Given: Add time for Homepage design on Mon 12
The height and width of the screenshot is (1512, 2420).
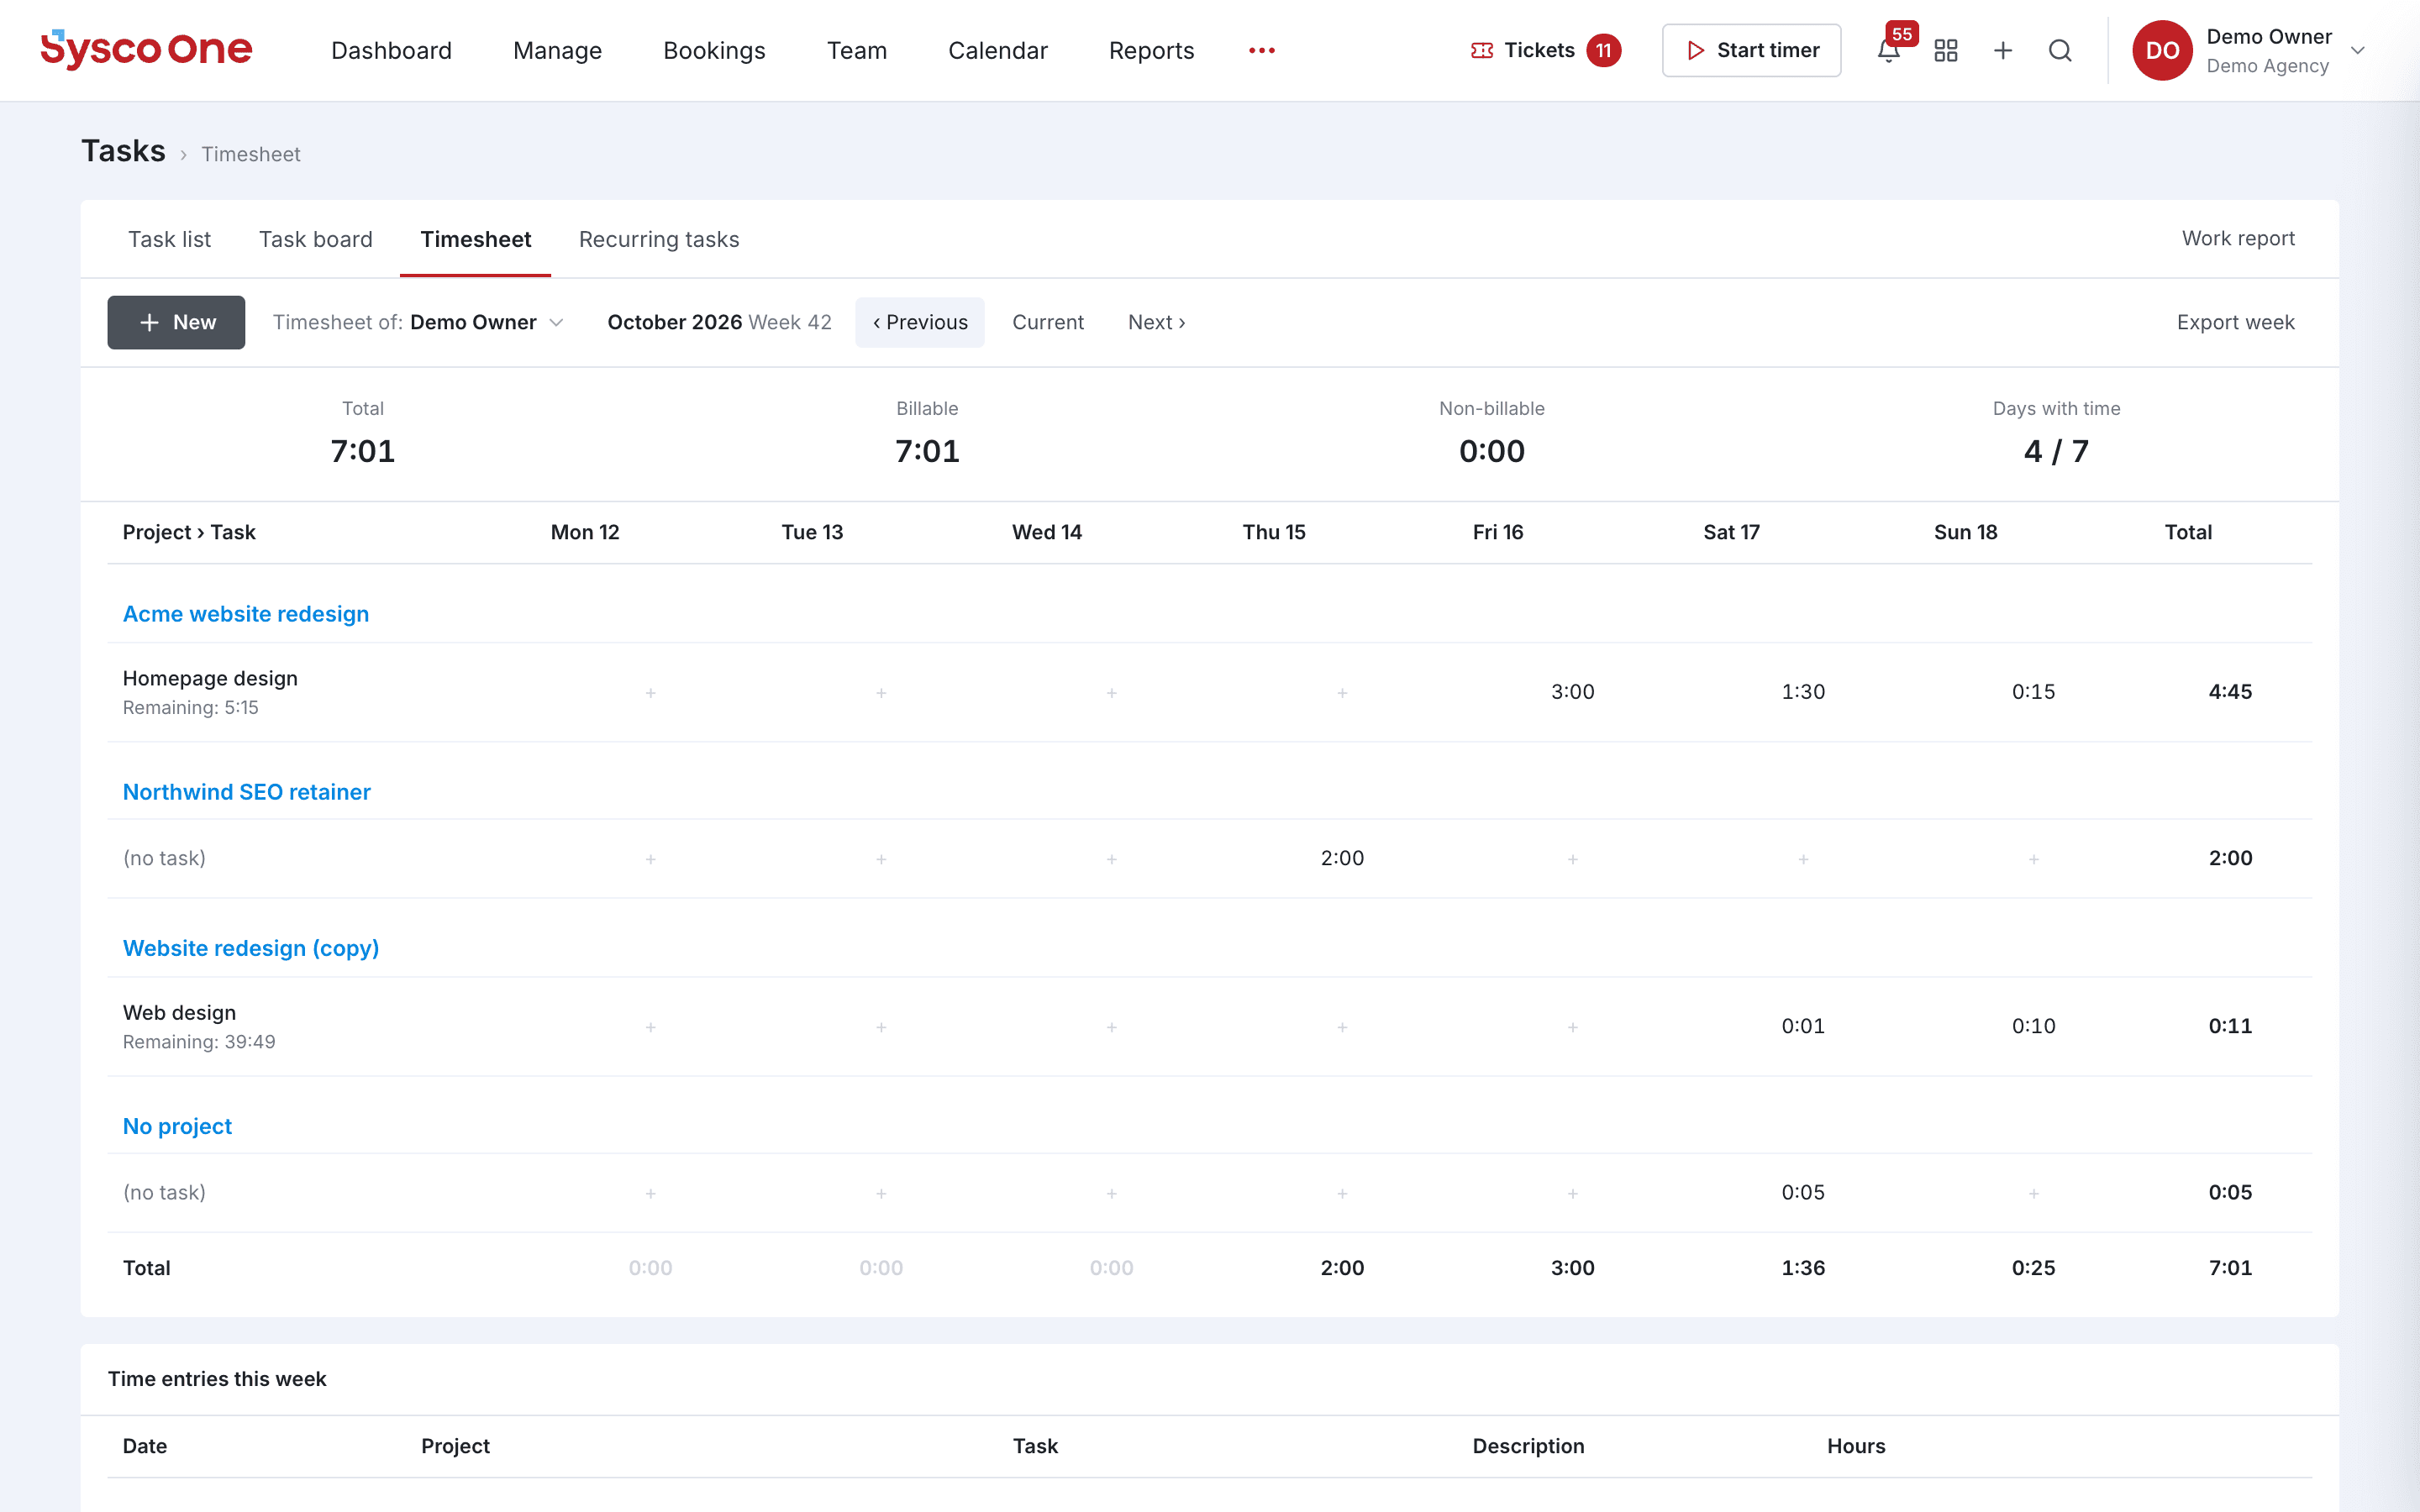Looking at the screenshot, I should pos(650,692).
